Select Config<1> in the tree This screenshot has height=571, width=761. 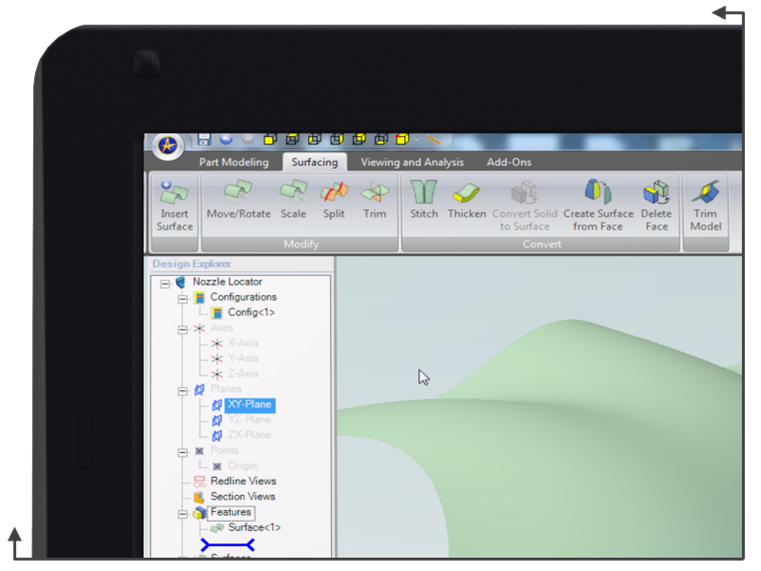click(x=251, y=312)
